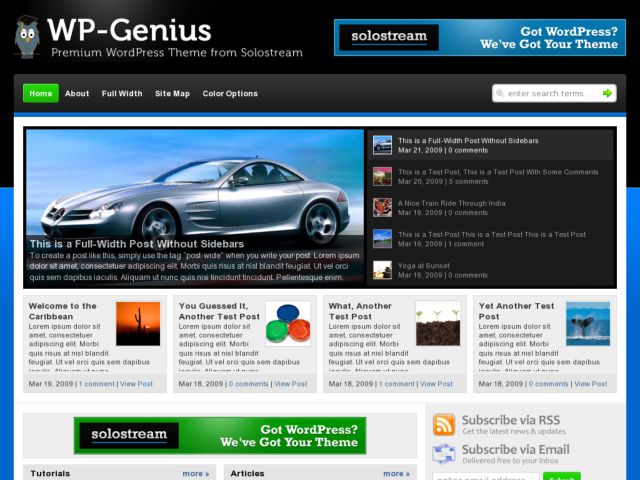Screen dimensions: 640x480
Task: Click 0 comments under Yet Another Test Post
Action: coord(549,384)
